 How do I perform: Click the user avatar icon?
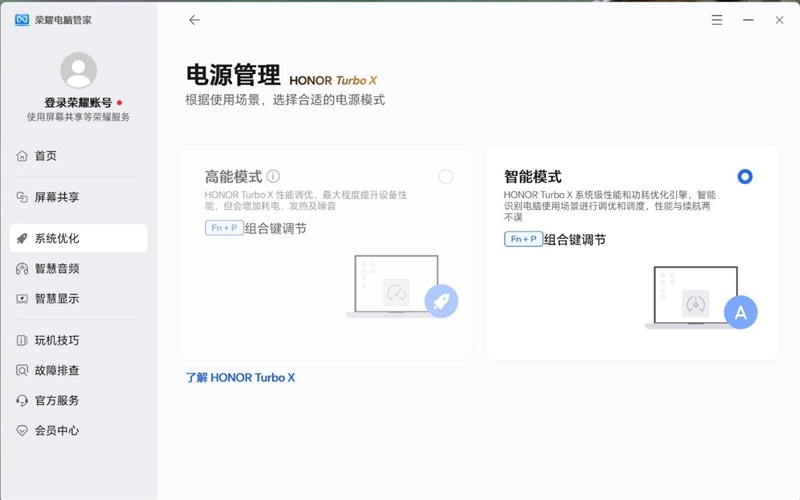(x=79, y=70)
